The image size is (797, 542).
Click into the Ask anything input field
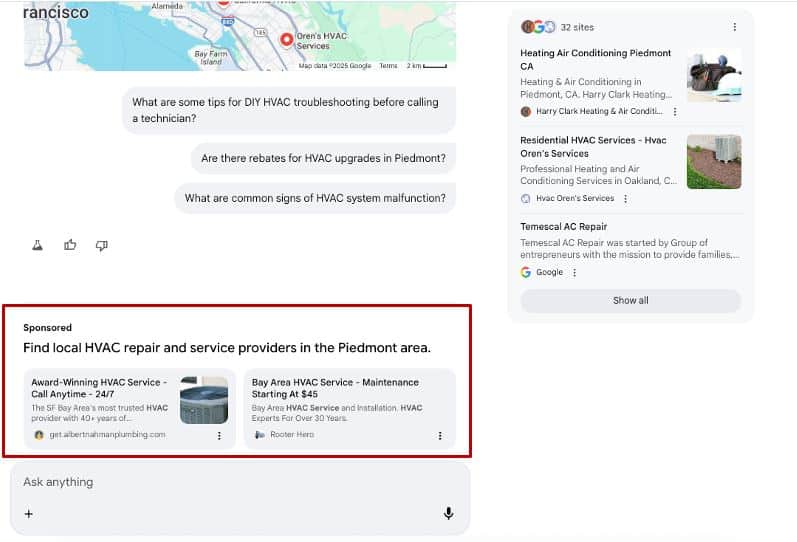(230, 482)
